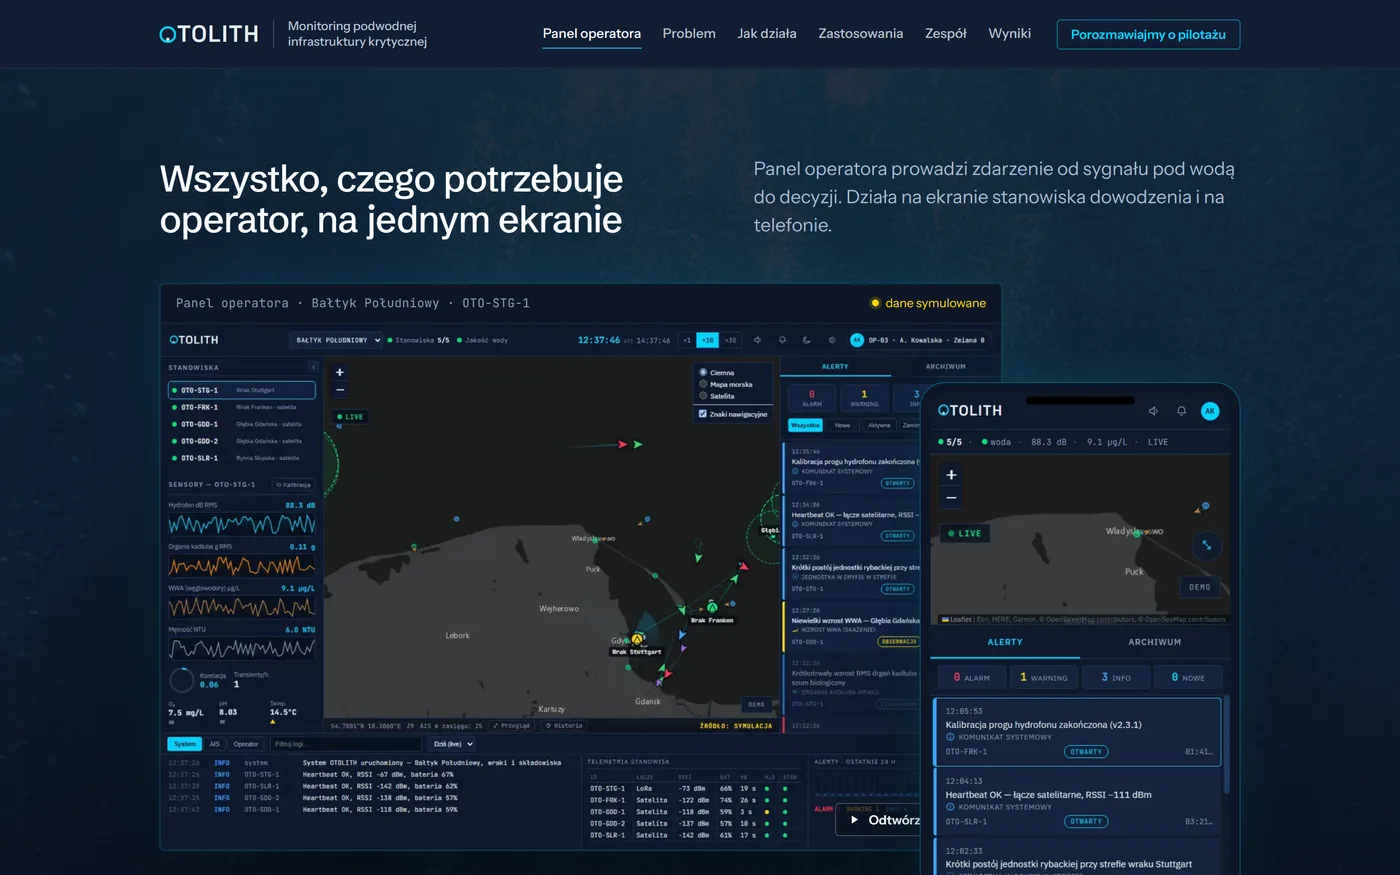Open notifications bell in desktop panel
Image resolution: width=1400 pixels, height=875 pixels.
click(782, 340)
